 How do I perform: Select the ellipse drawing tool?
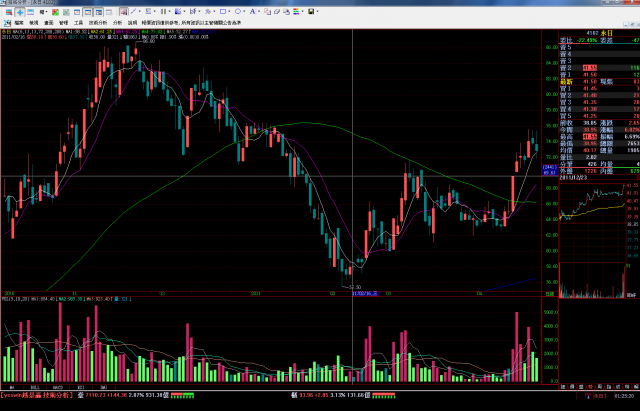click(238, 11)
